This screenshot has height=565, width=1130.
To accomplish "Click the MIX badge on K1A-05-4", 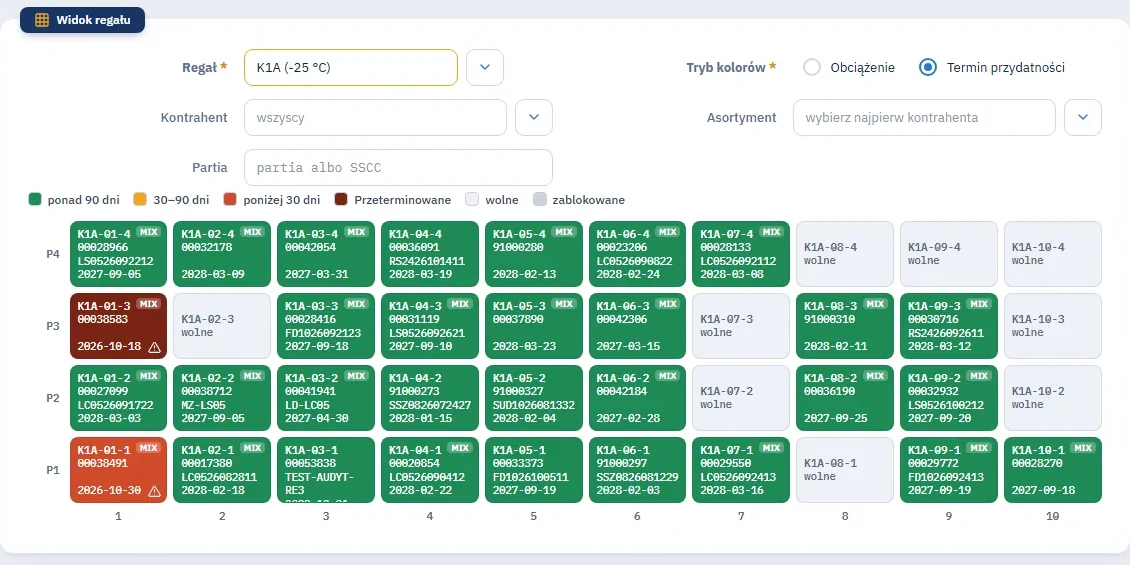I will [564, 232].
